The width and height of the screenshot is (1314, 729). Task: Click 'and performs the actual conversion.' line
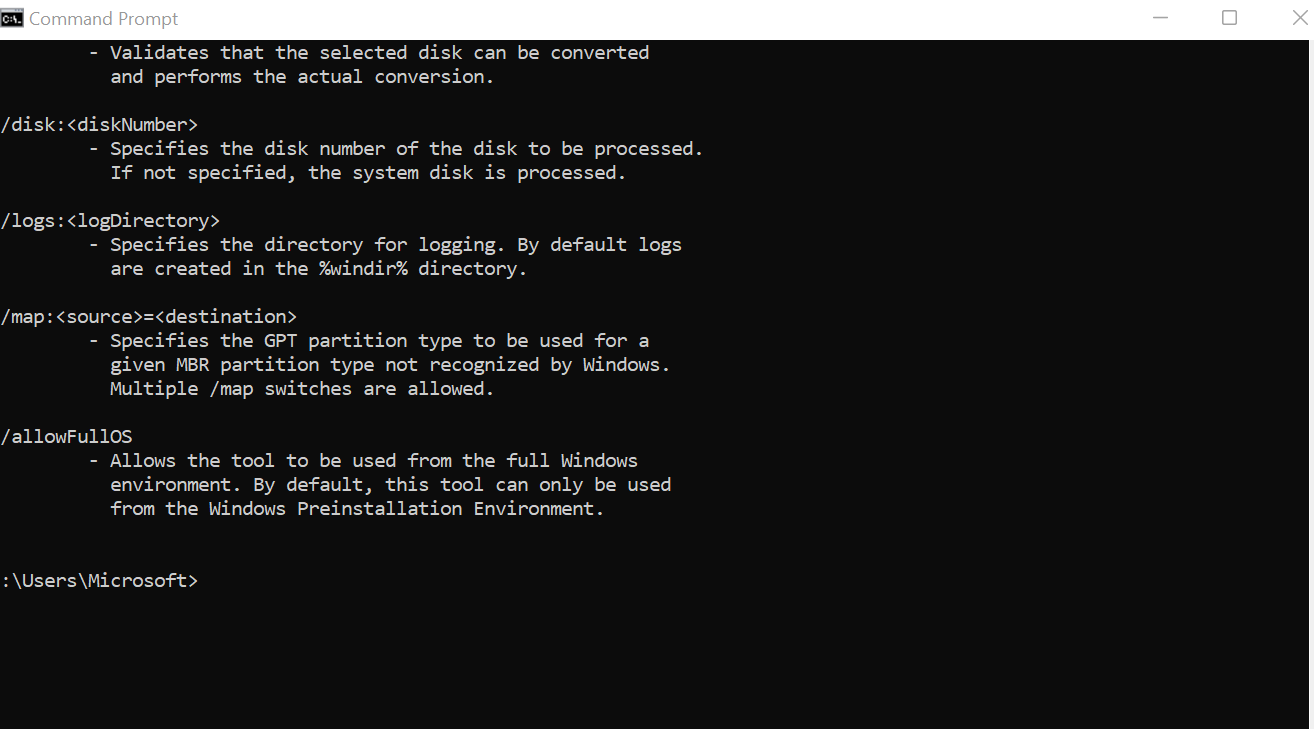pos(302,77)
